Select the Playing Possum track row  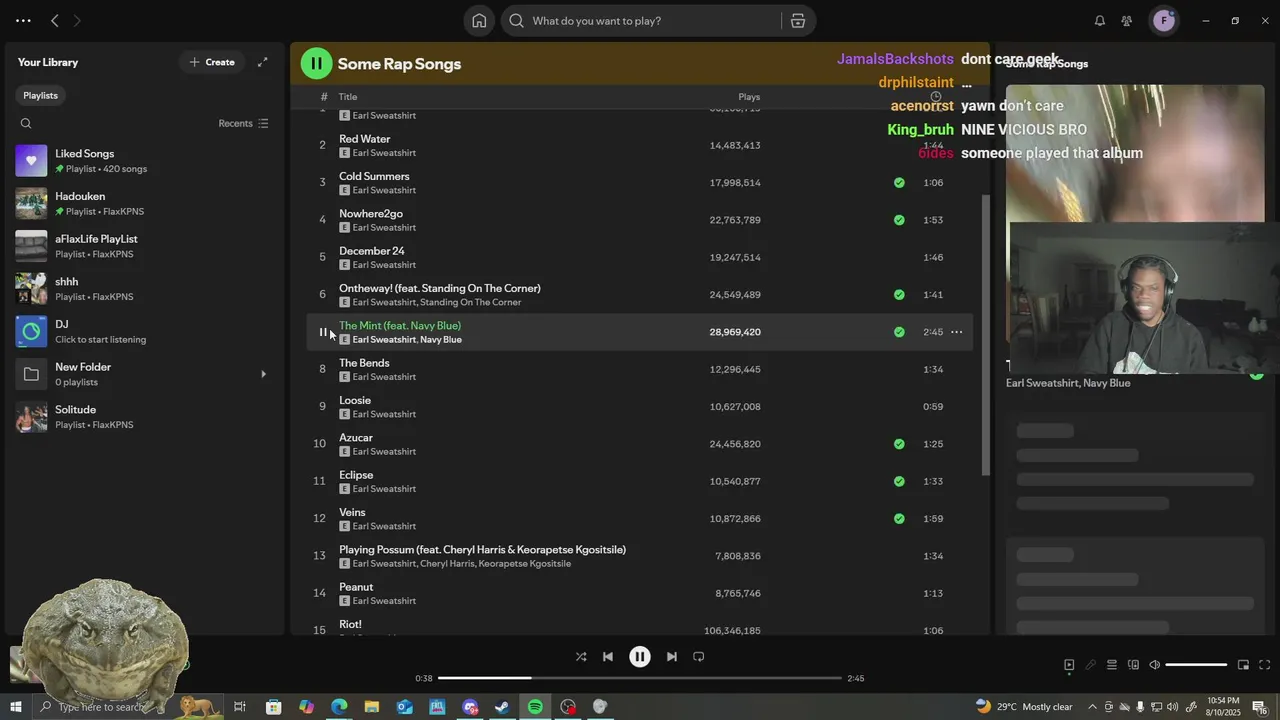click(x=640, y=556)
